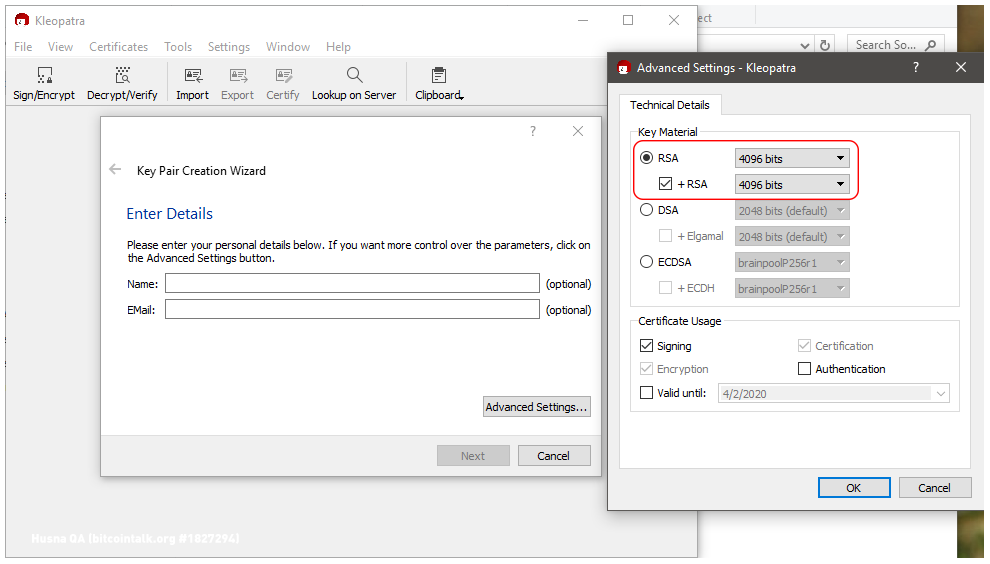Go back in Key Pair Creation Wizard

(115, 169)
